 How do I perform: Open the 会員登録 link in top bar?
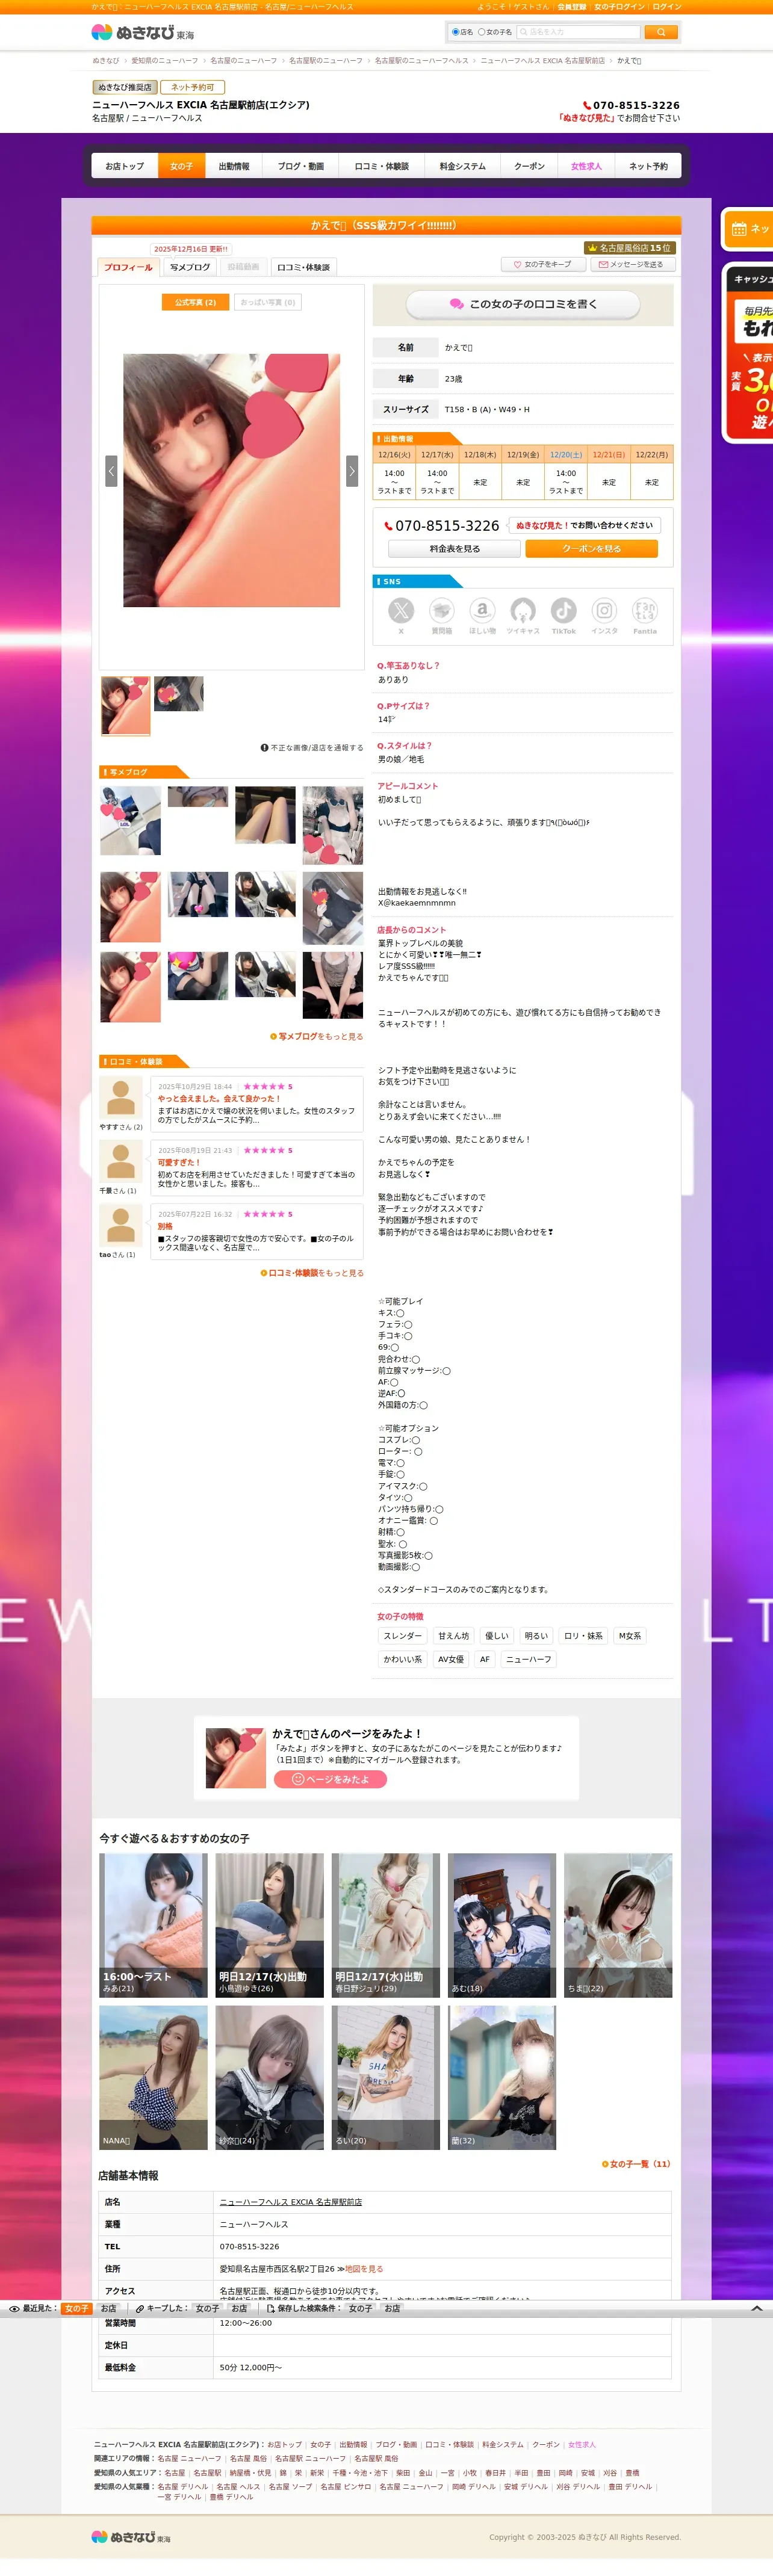click(x=572, y=6)
